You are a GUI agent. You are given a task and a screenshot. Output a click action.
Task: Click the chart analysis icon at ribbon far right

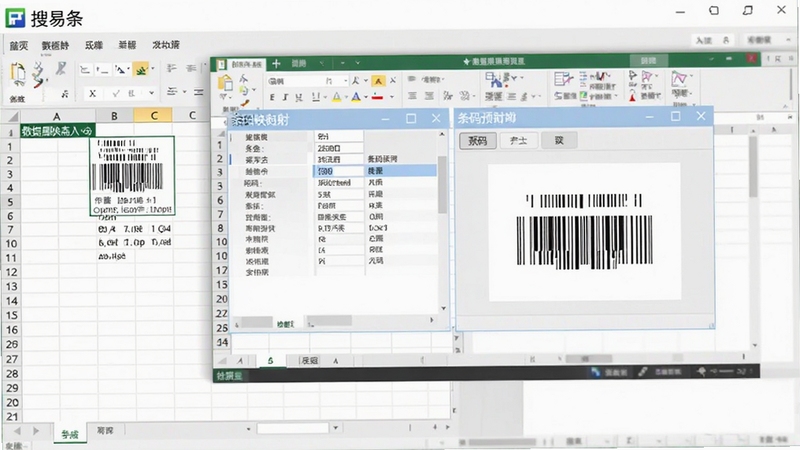click(679, 79)
